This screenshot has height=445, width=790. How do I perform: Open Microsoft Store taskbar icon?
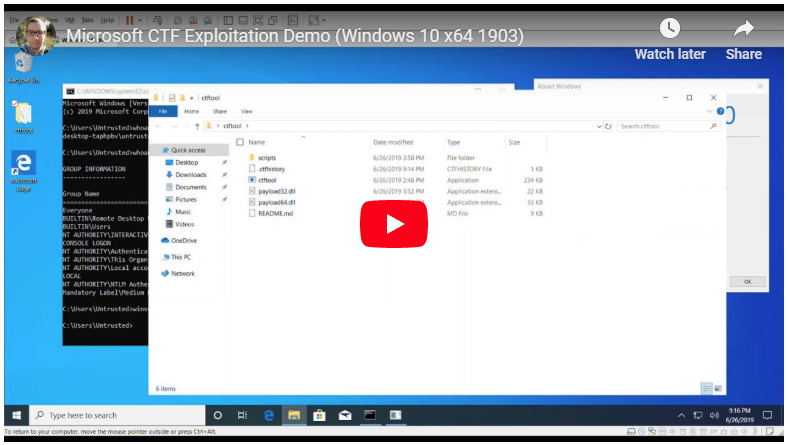319,415
